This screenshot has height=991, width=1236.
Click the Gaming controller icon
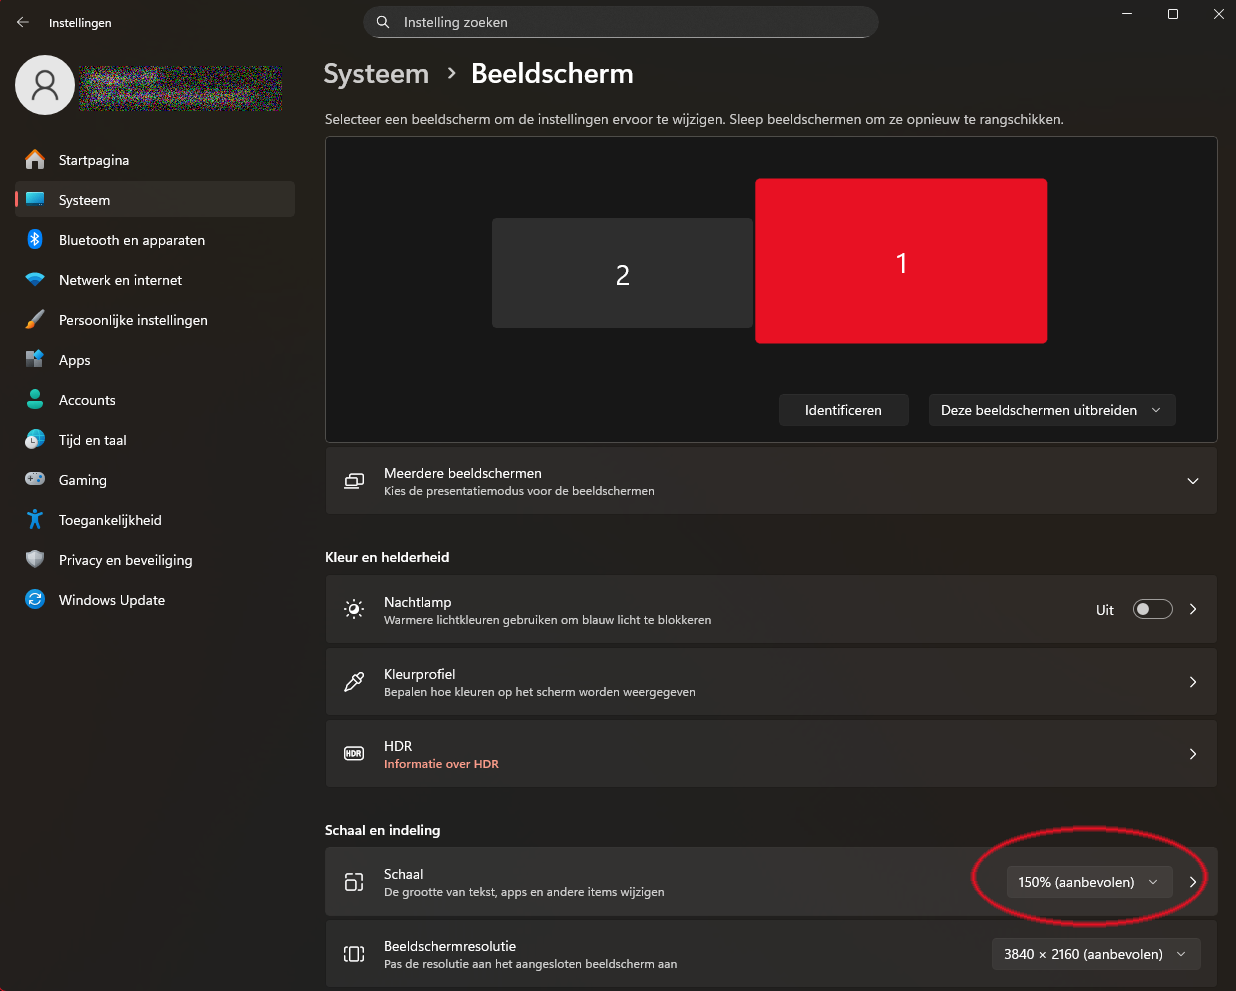click(x=35, y=480)
